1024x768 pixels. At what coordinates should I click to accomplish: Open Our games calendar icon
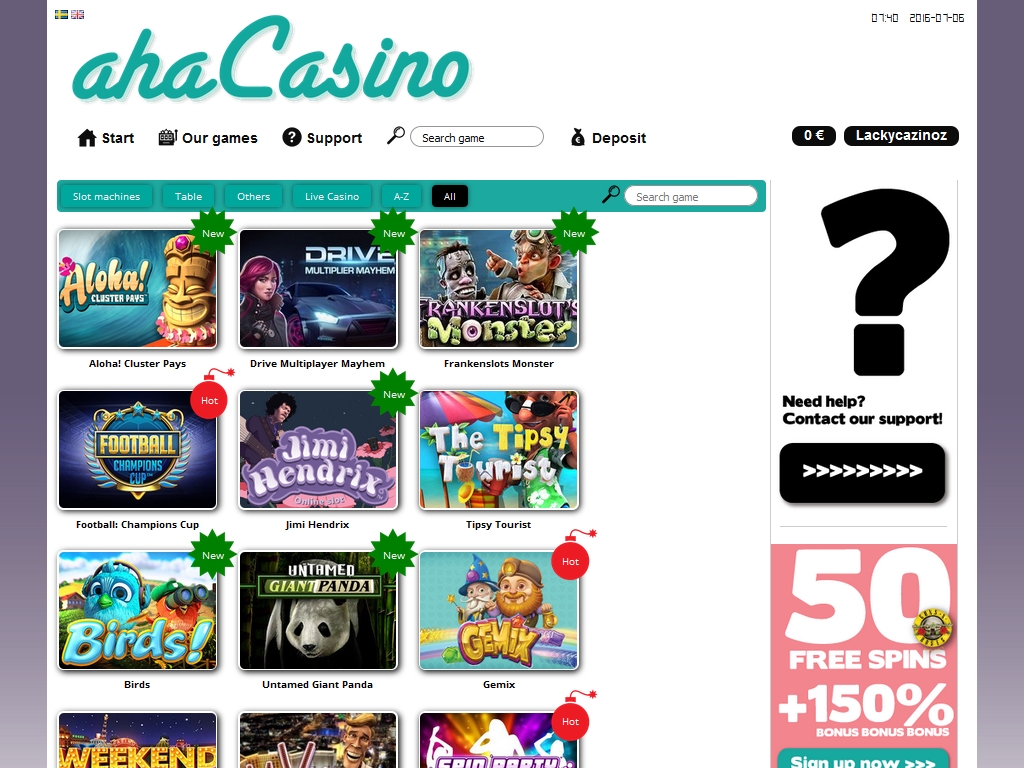pyautogui.click(x=168, y=137)
